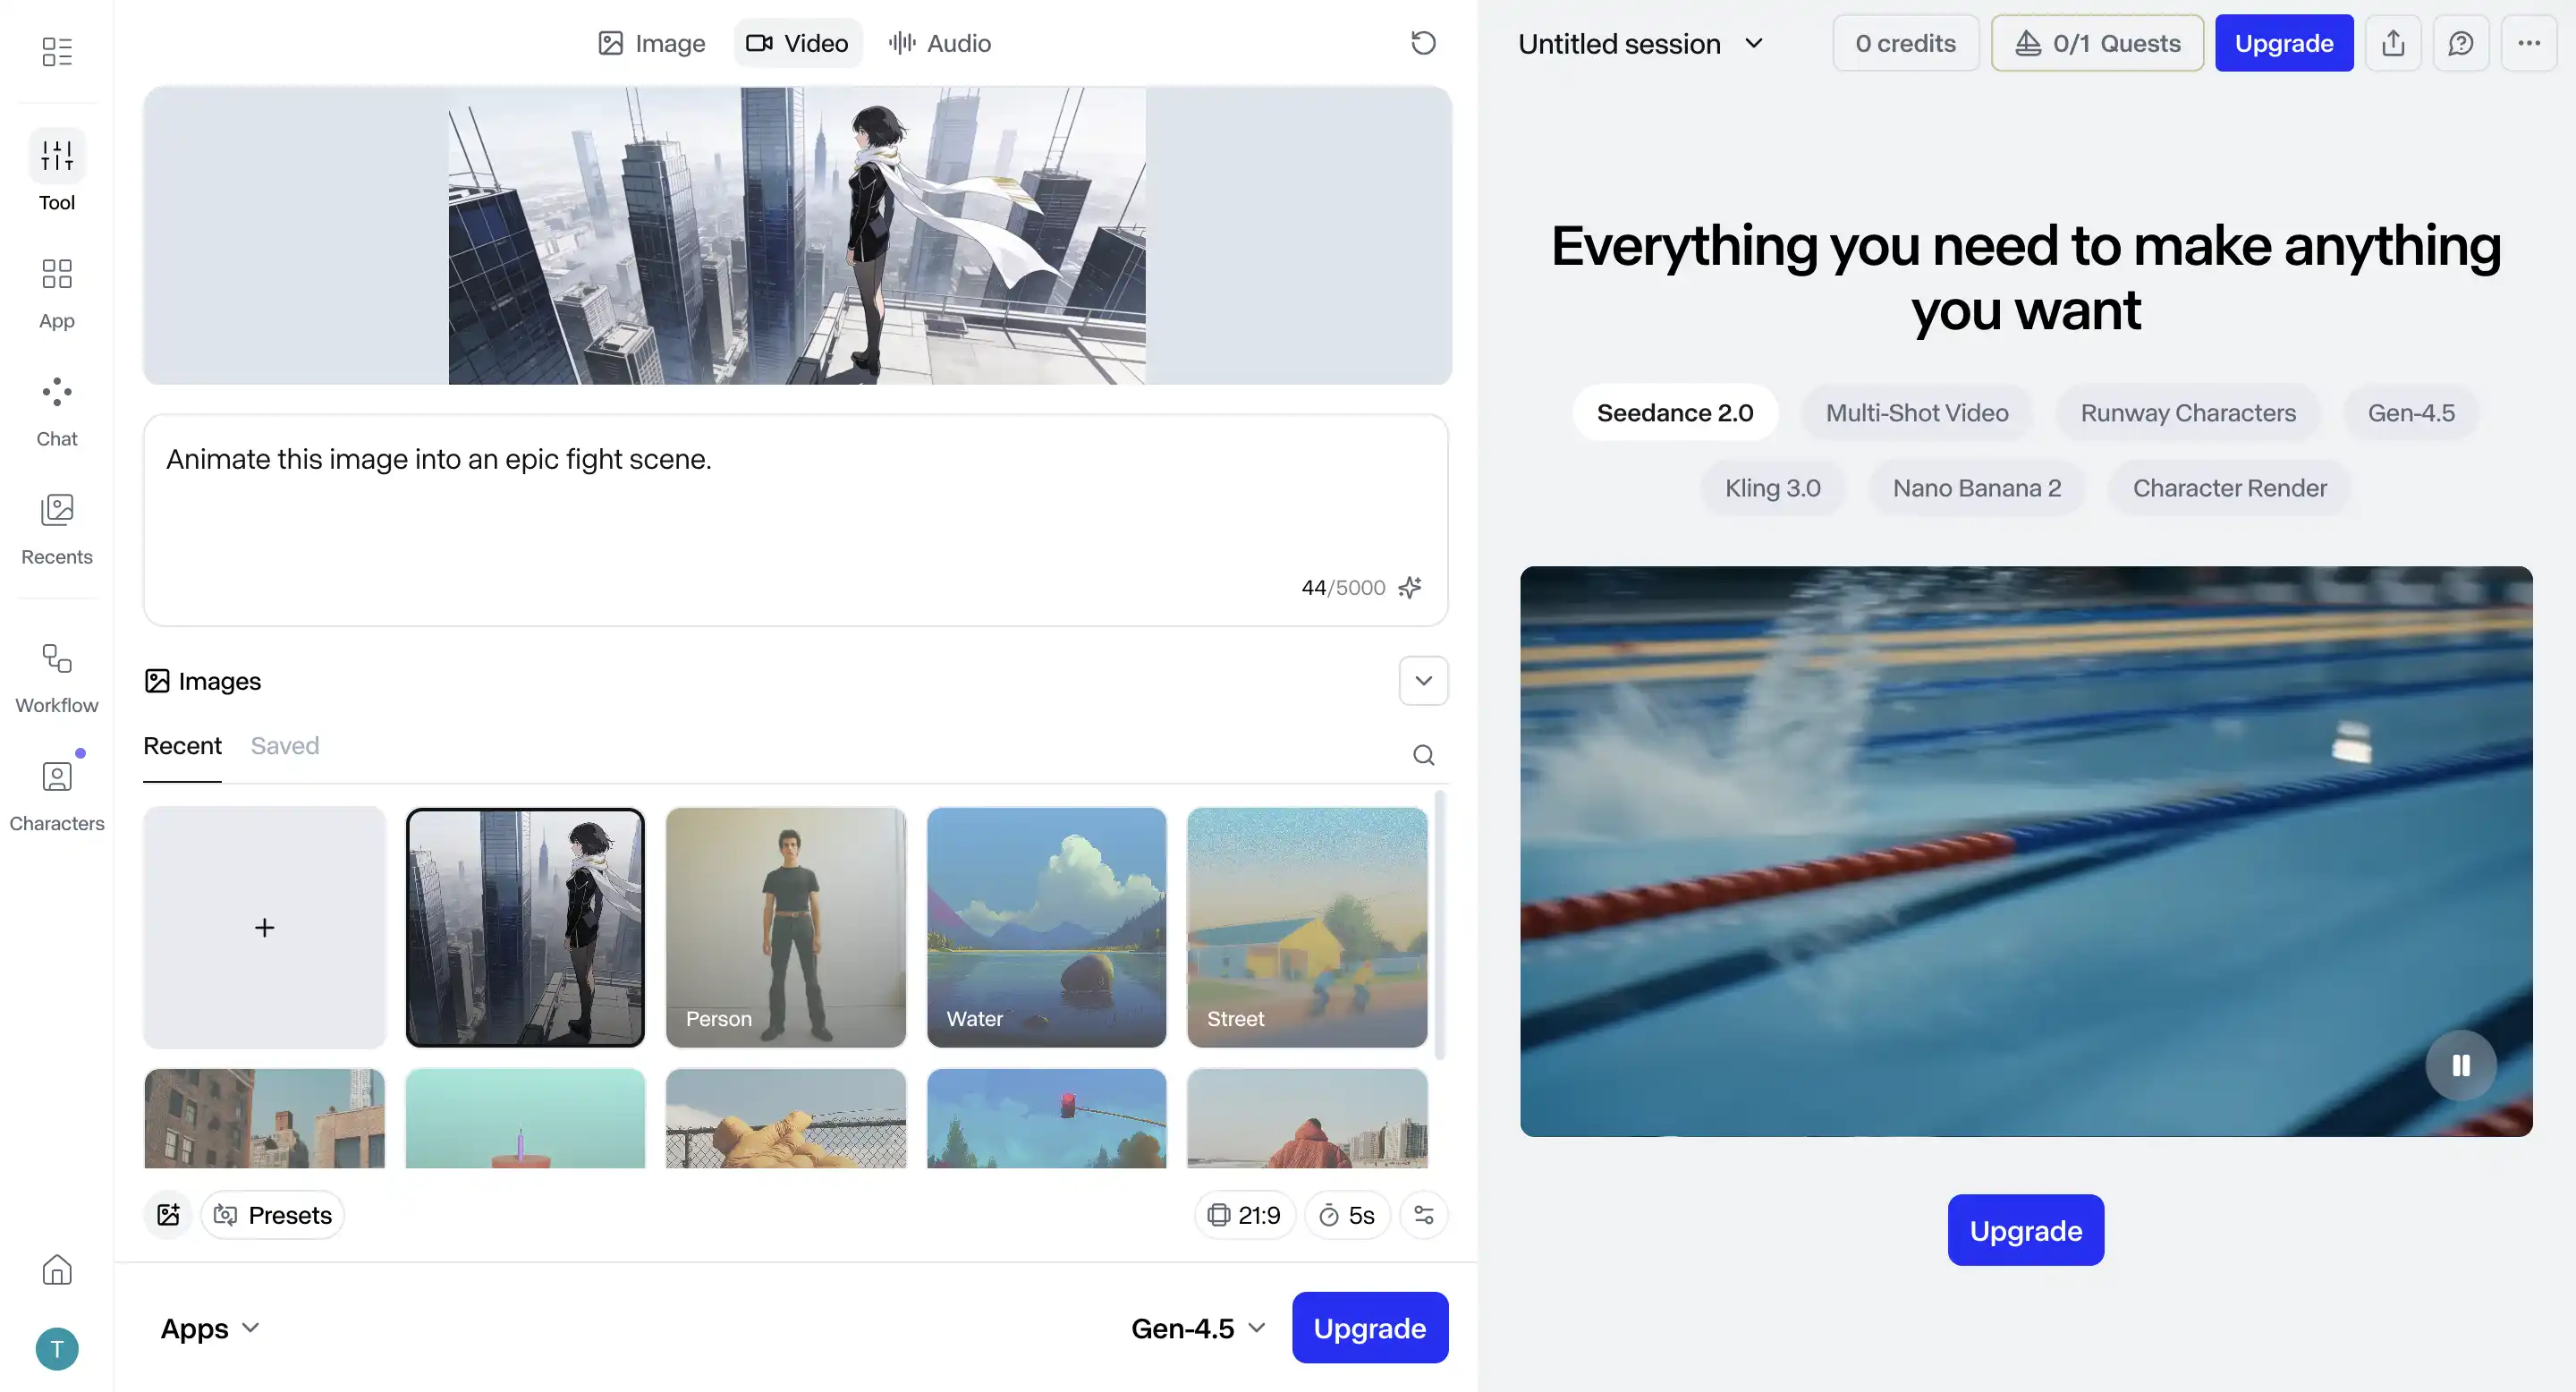Switch to the Saved images tab
This screenshot has width=2576, height=1392.
pos(284,746)
